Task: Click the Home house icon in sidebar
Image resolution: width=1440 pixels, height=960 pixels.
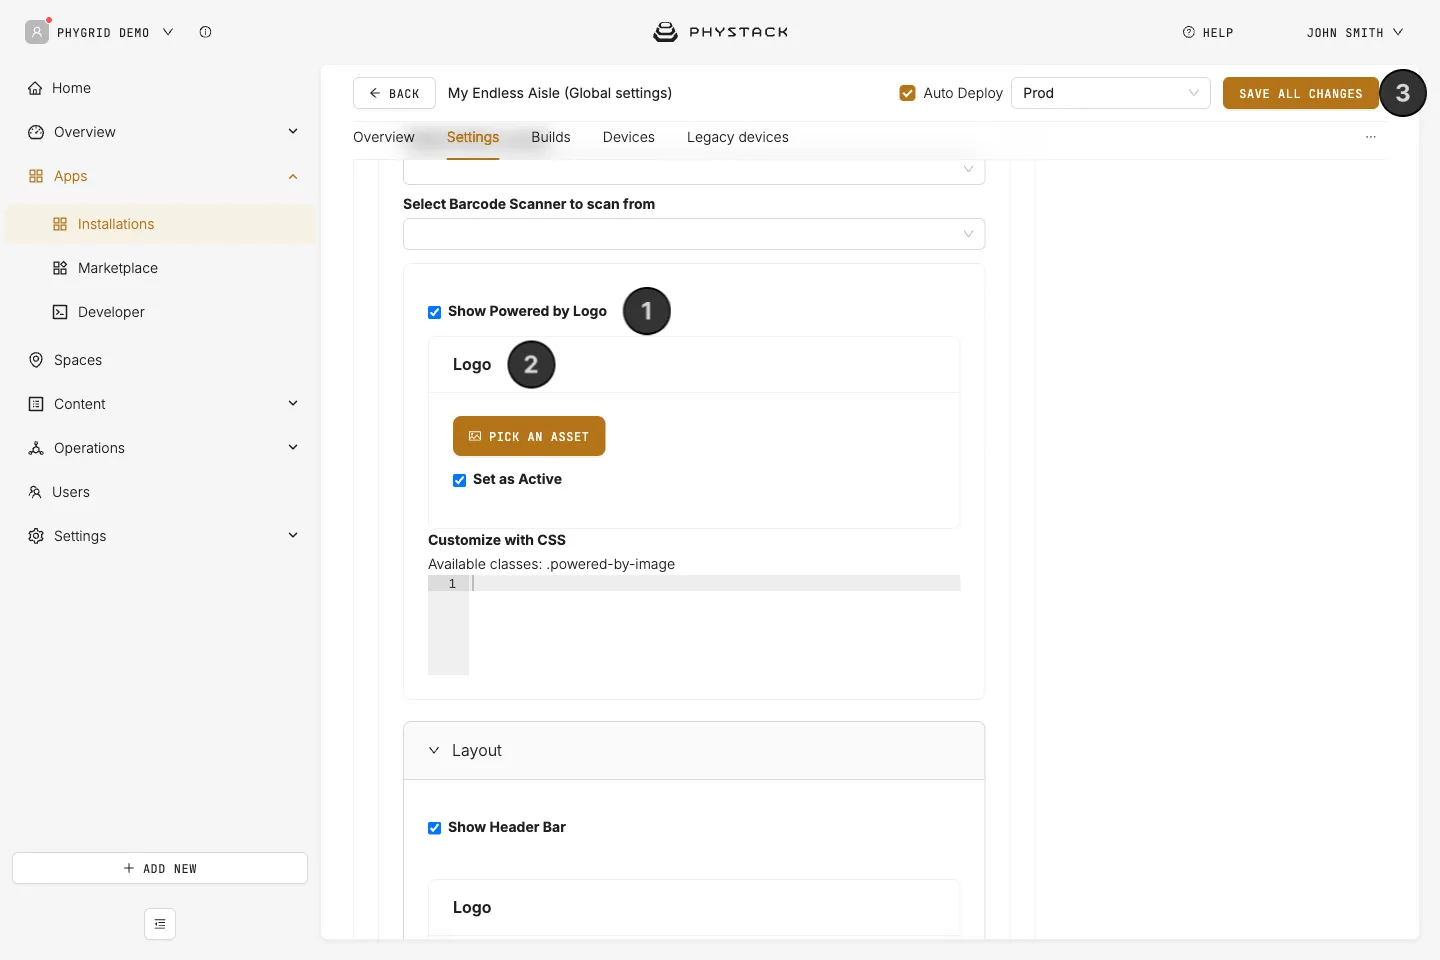Action: 35,88
